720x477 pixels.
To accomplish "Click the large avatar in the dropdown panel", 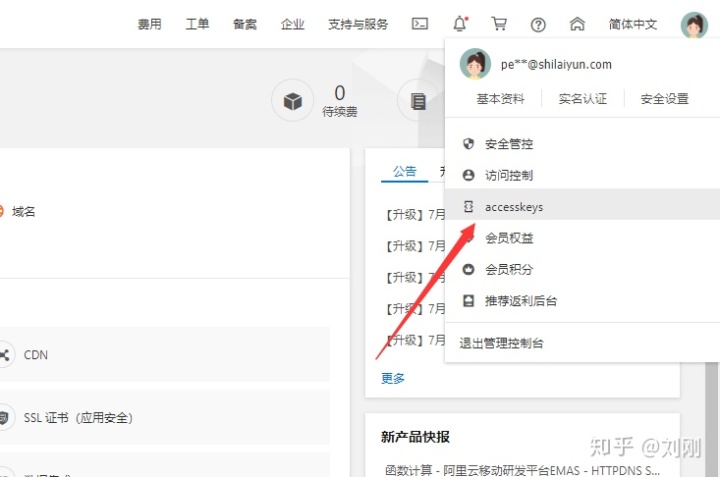I will 475,64.
